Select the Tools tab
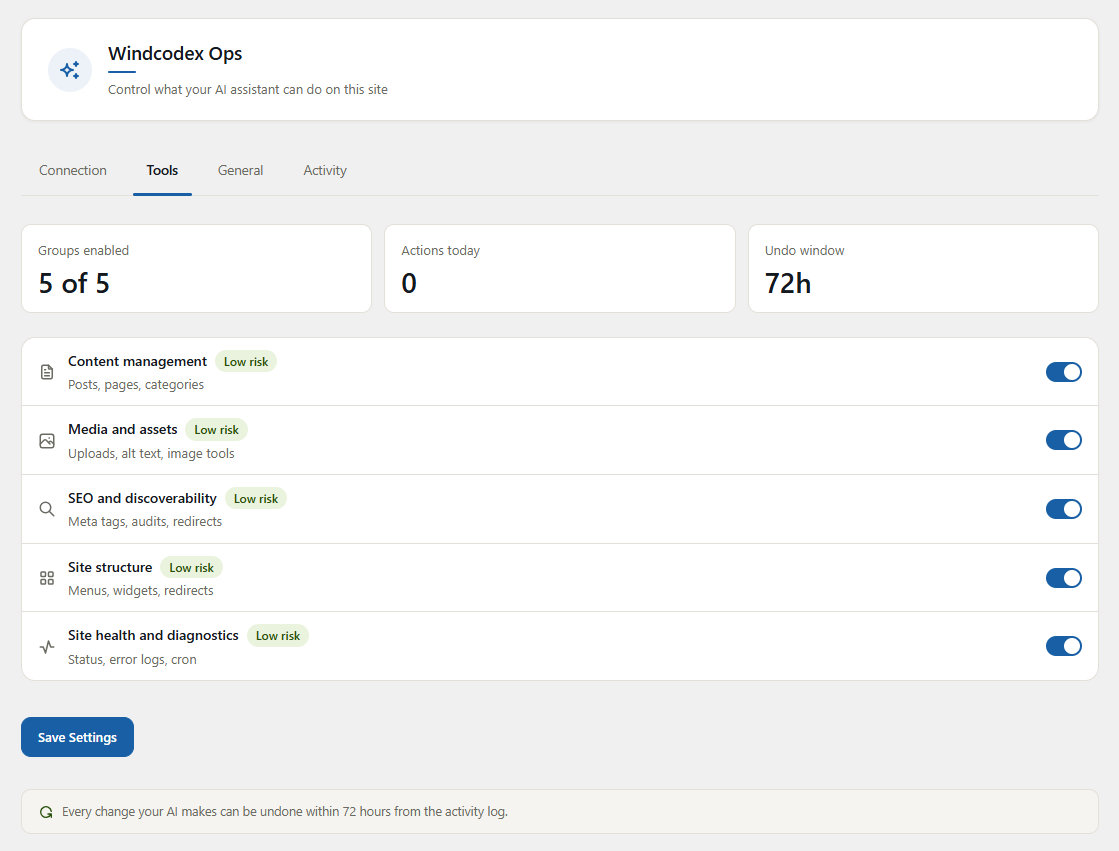1119x851 pixels. click(162, 171)
